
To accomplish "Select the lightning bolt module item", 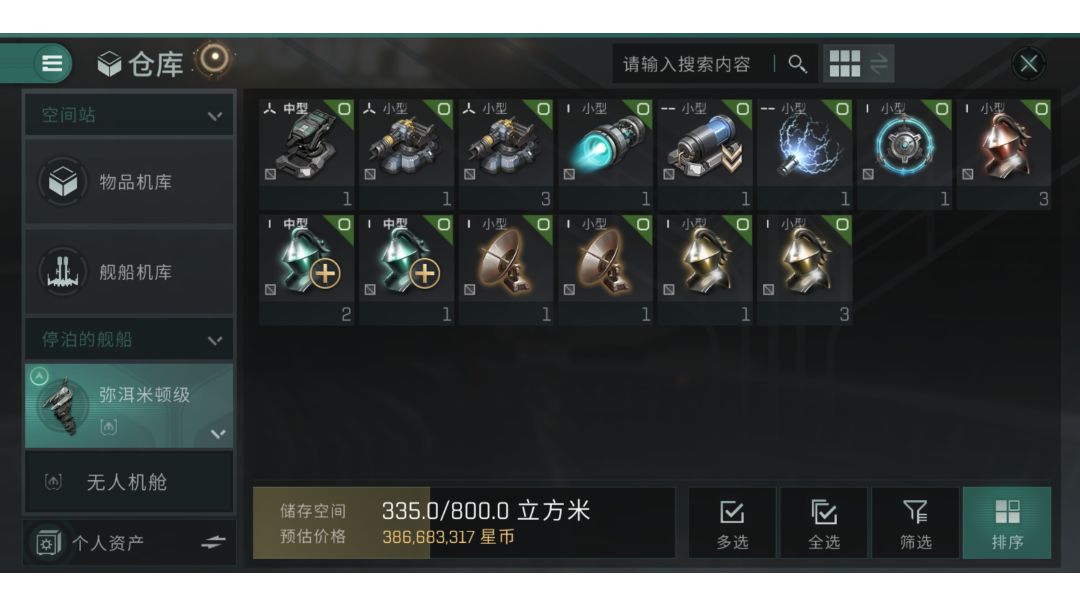I will (804, 154).
